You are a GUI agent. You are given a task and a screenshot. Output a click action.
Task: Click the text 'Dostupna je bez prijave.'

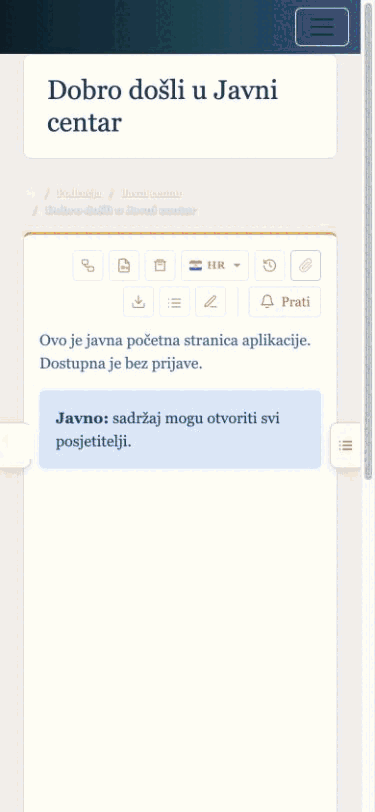tap(121, 364)
